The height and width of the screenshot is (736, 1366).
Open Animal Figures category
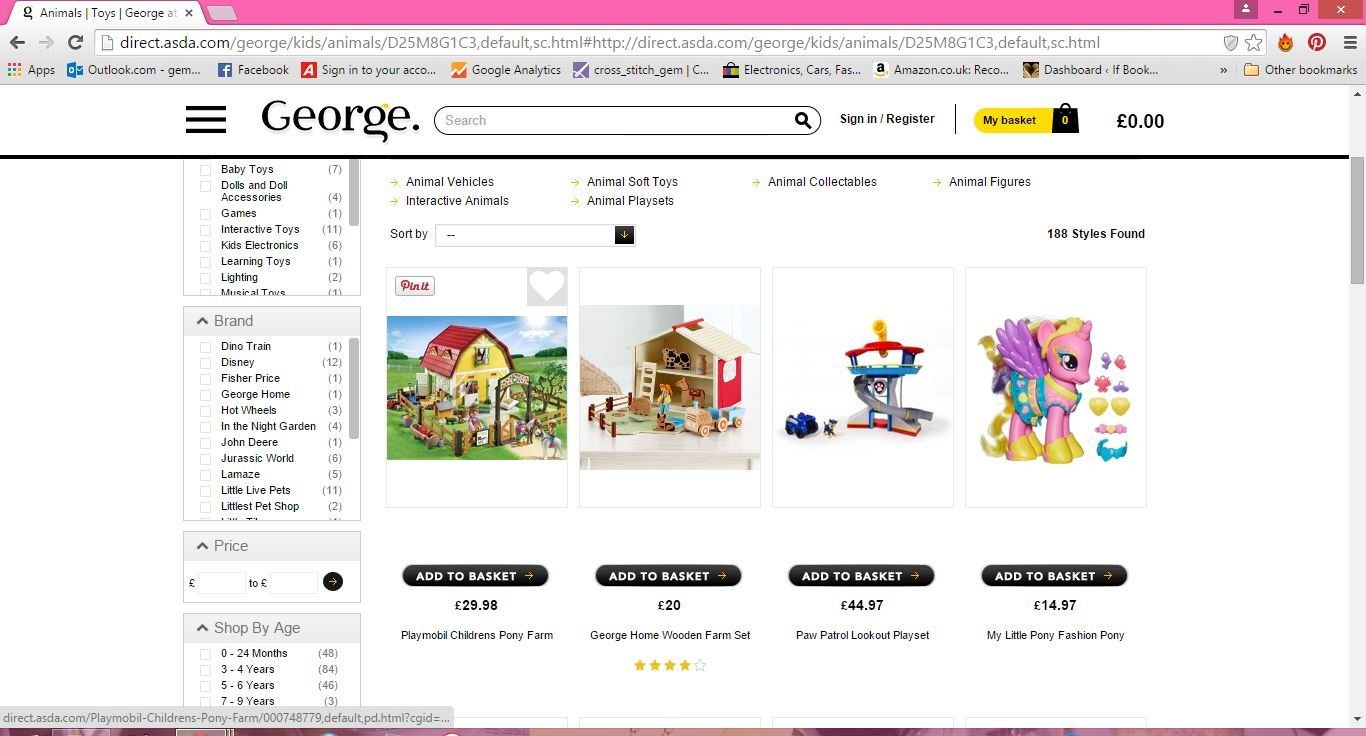point(989,182)
